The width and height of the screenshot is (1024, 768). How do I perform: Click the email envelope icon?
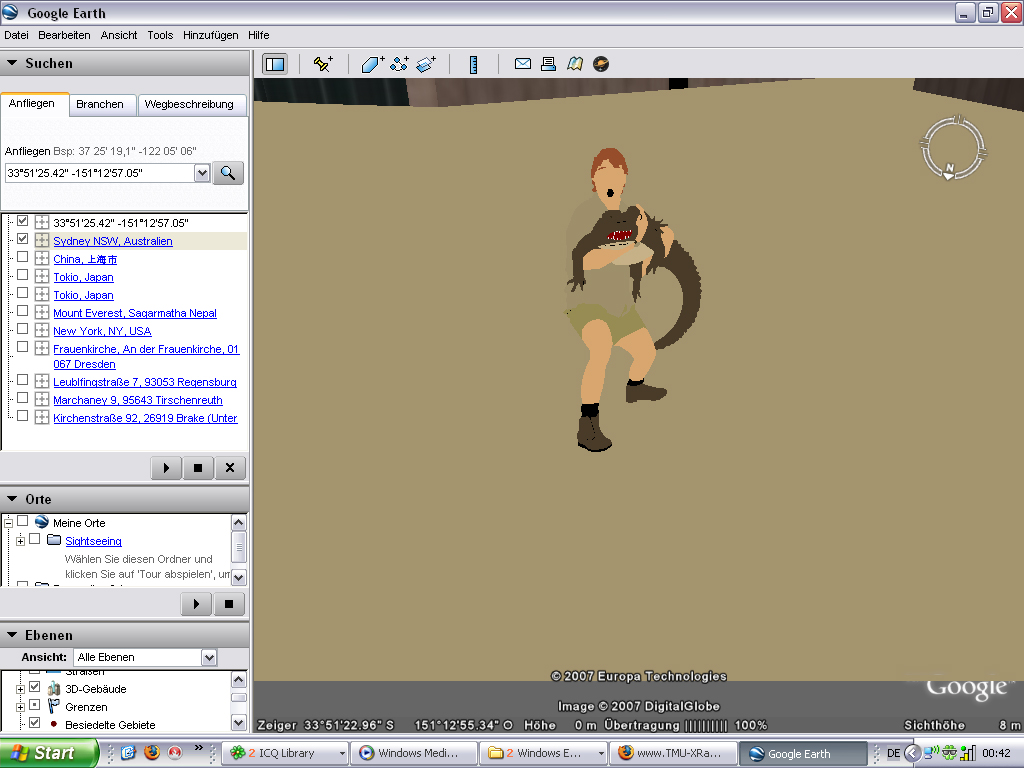click(522, 64)
